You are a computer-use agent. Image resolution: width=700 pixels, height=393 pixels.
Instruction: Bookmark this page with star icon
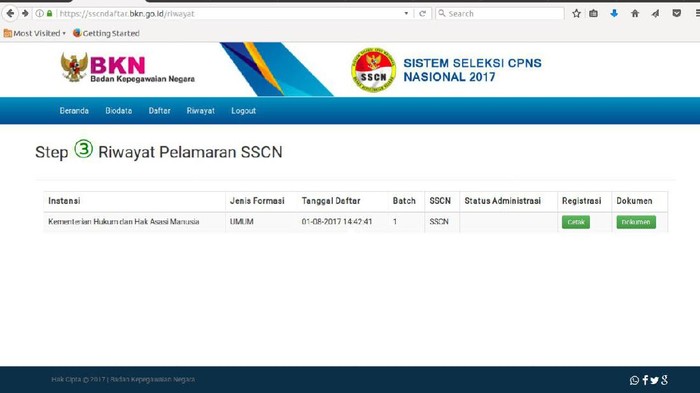[x=576, y=13]
